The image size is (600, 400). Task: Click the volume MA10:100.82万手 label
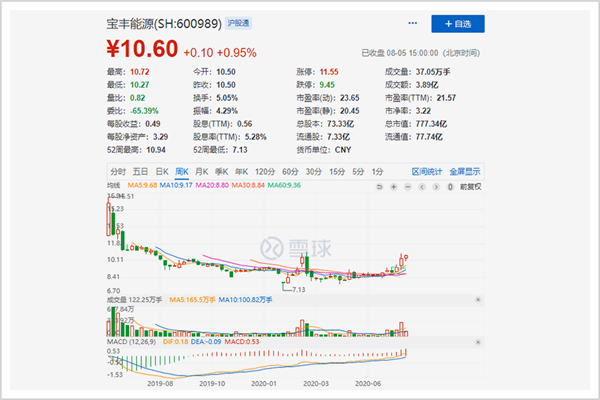pyautogui.click(x=245, y=300)
